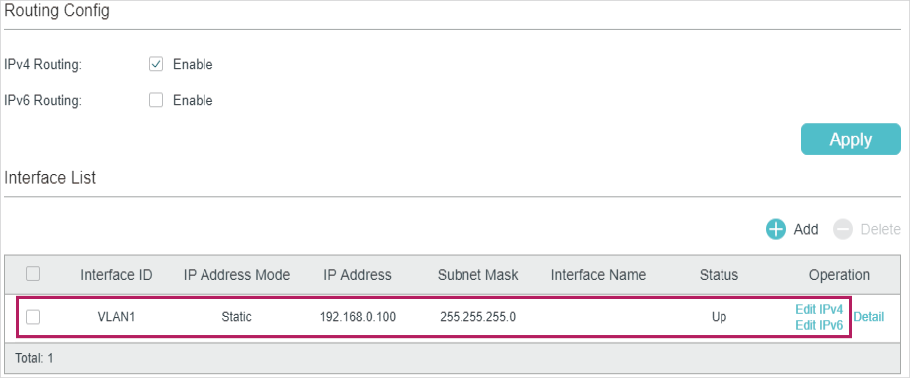Select the VLAN1 interface ID cell

pyautogui.click(x=116, y=317)
